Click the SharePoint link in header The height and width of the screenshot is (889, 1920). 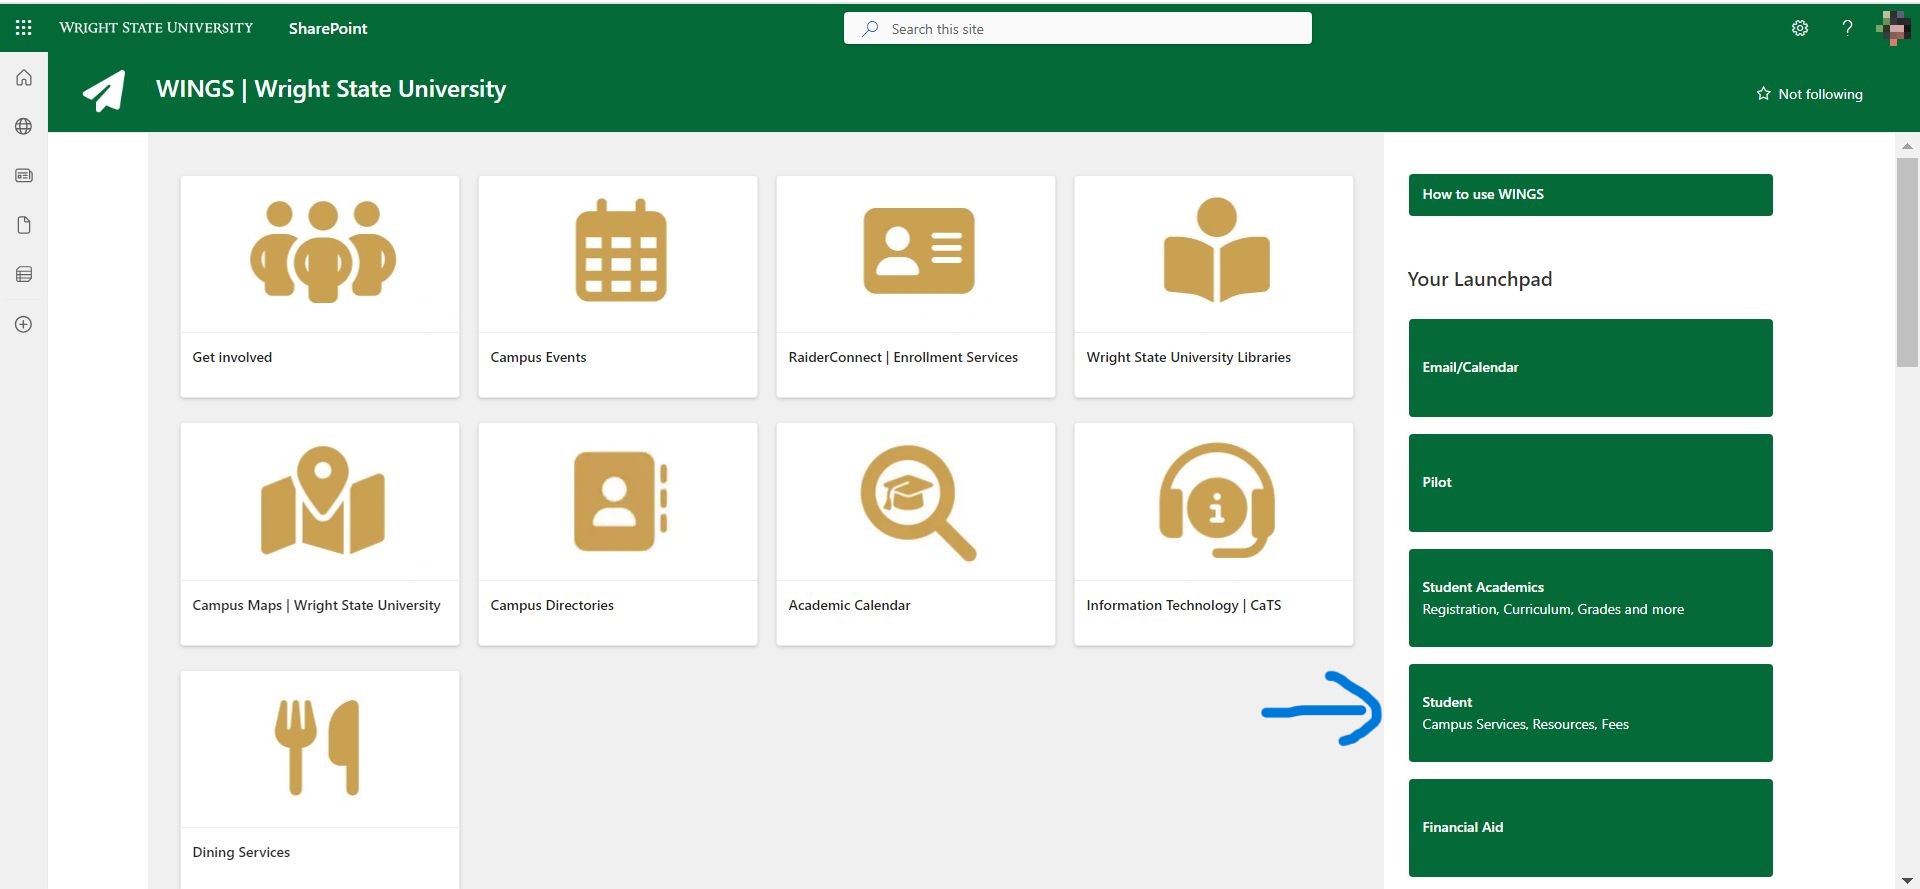pos(328,29)
